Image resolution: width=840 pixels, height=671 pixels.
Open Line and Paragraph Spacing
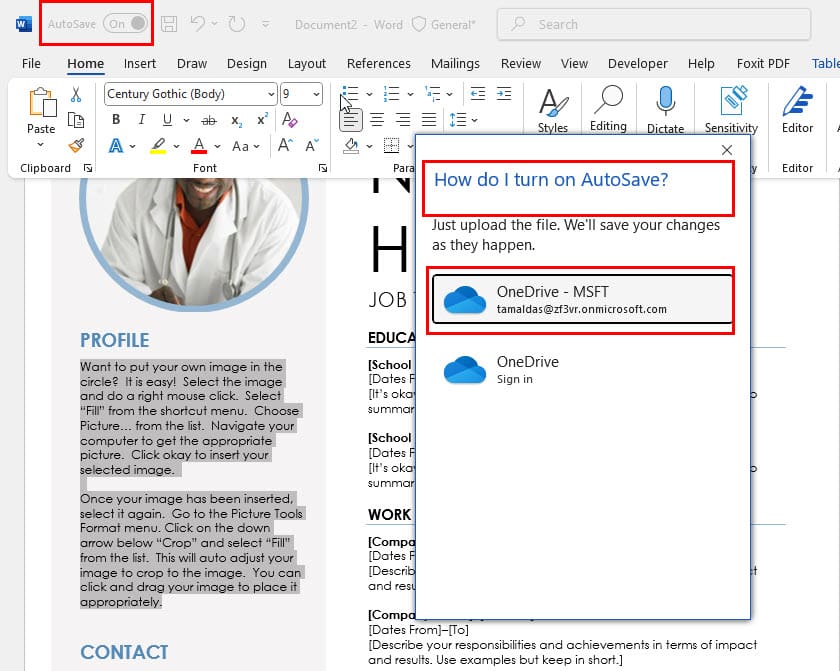[x=458, y=119]
